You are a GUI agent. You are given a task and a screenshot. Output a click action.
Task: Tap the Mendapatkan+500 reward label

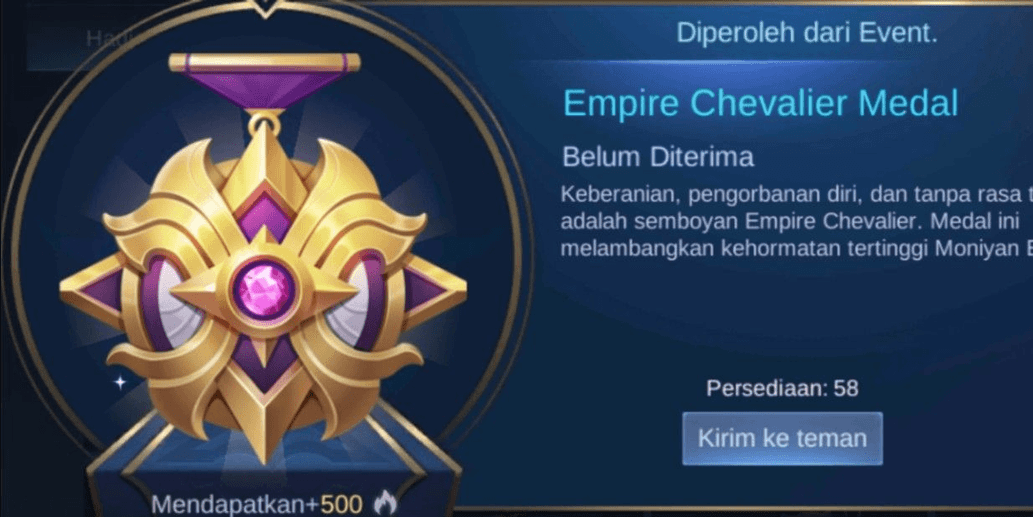(x=257, y=504)
